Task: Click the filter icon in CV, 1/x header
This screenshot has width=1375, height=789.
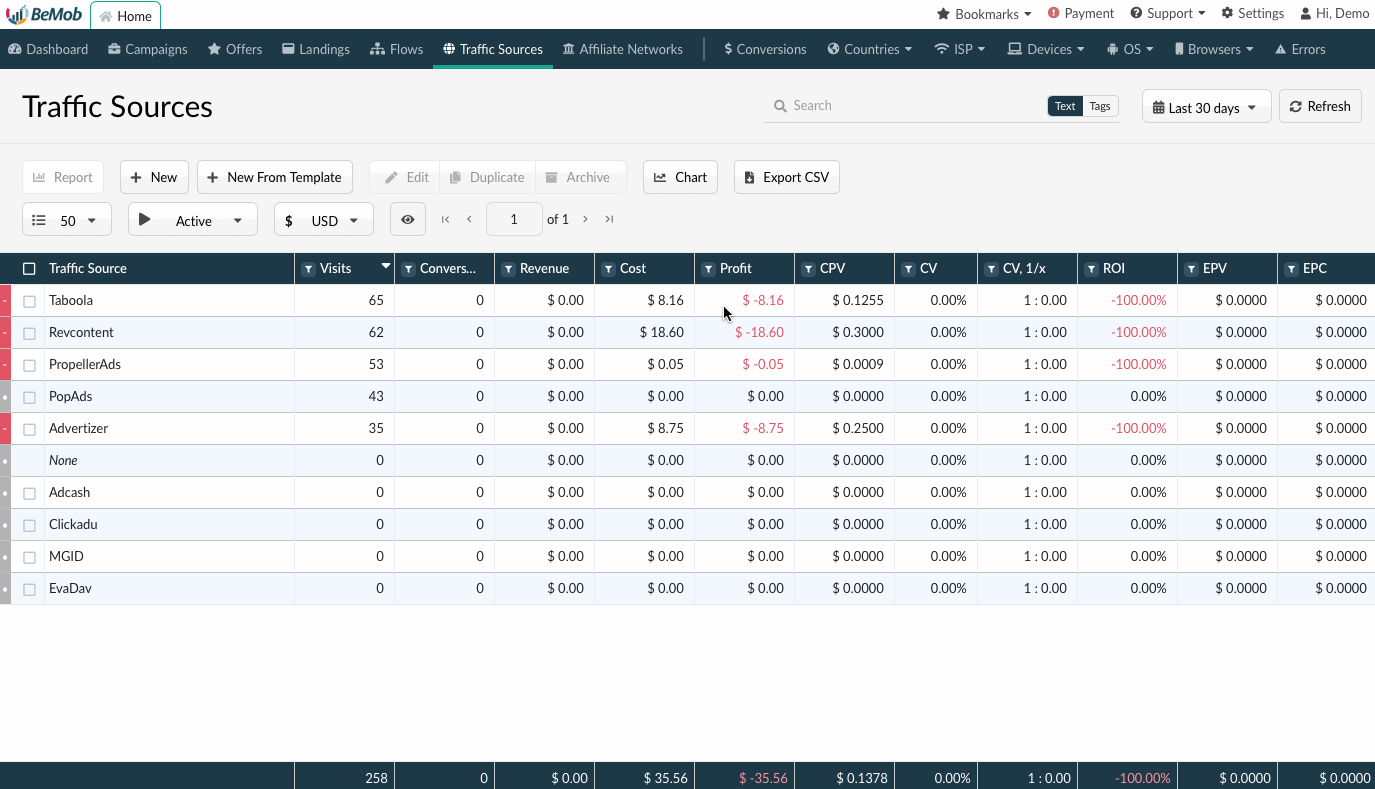Action: (991, 269)
